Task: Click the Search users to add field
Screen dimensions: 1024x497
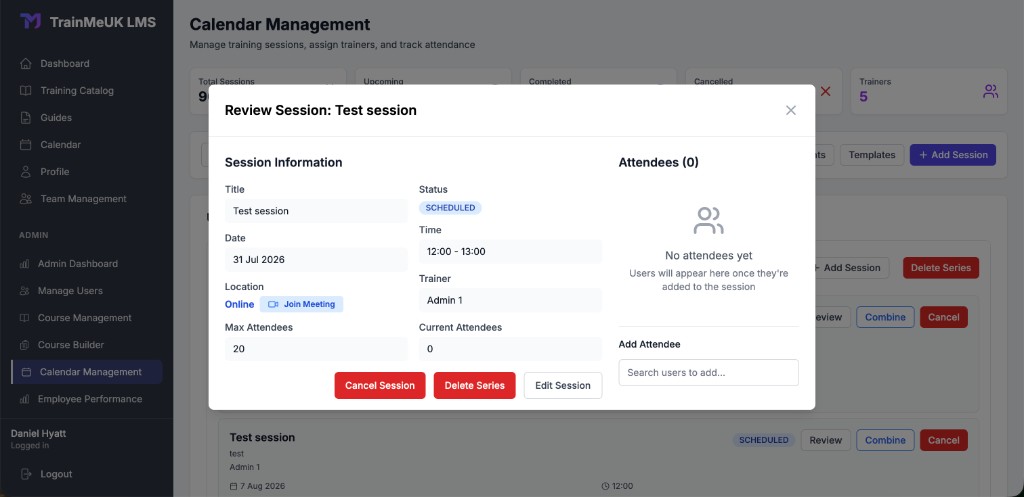Action: [x=709, y=372]
